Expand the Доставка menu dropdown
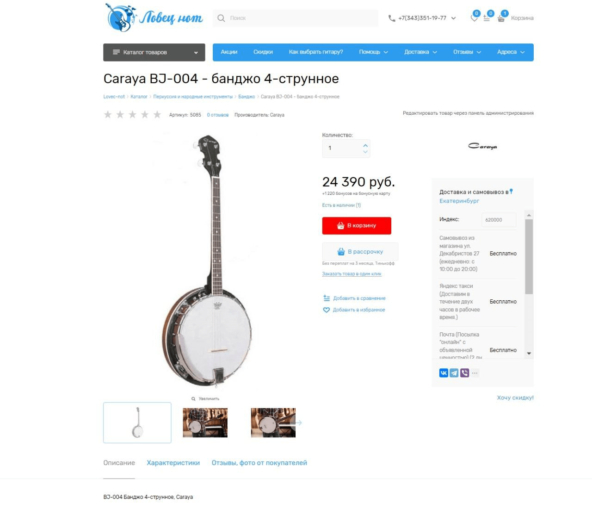The height and width of the screenshot is (510, 592). [420, 52]
